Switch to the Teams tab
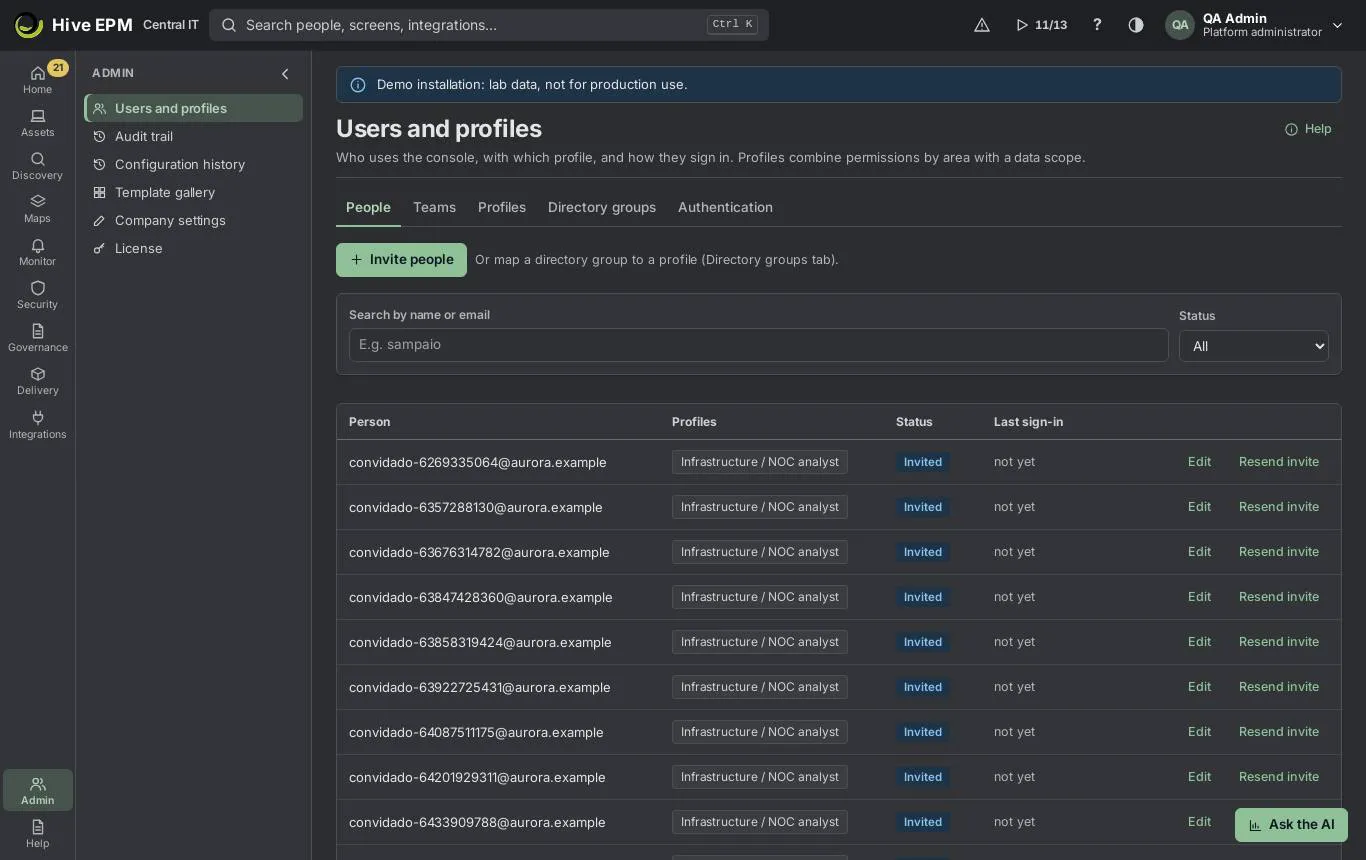The height and width of the screenshot is (860, 1366). point(434,207)
